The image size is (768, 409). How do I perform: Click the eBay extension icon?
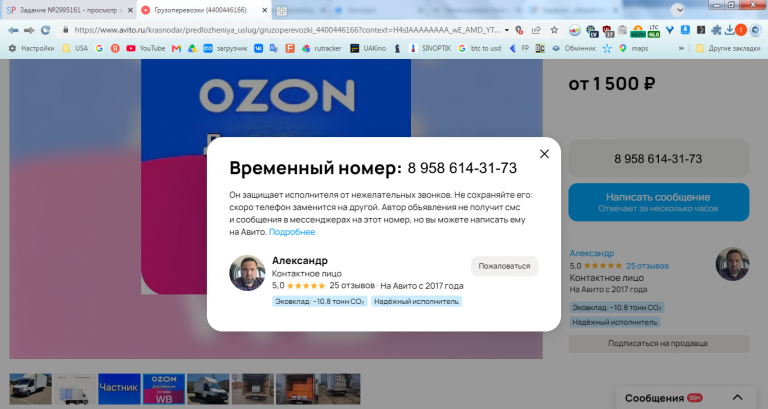(575, 30)
